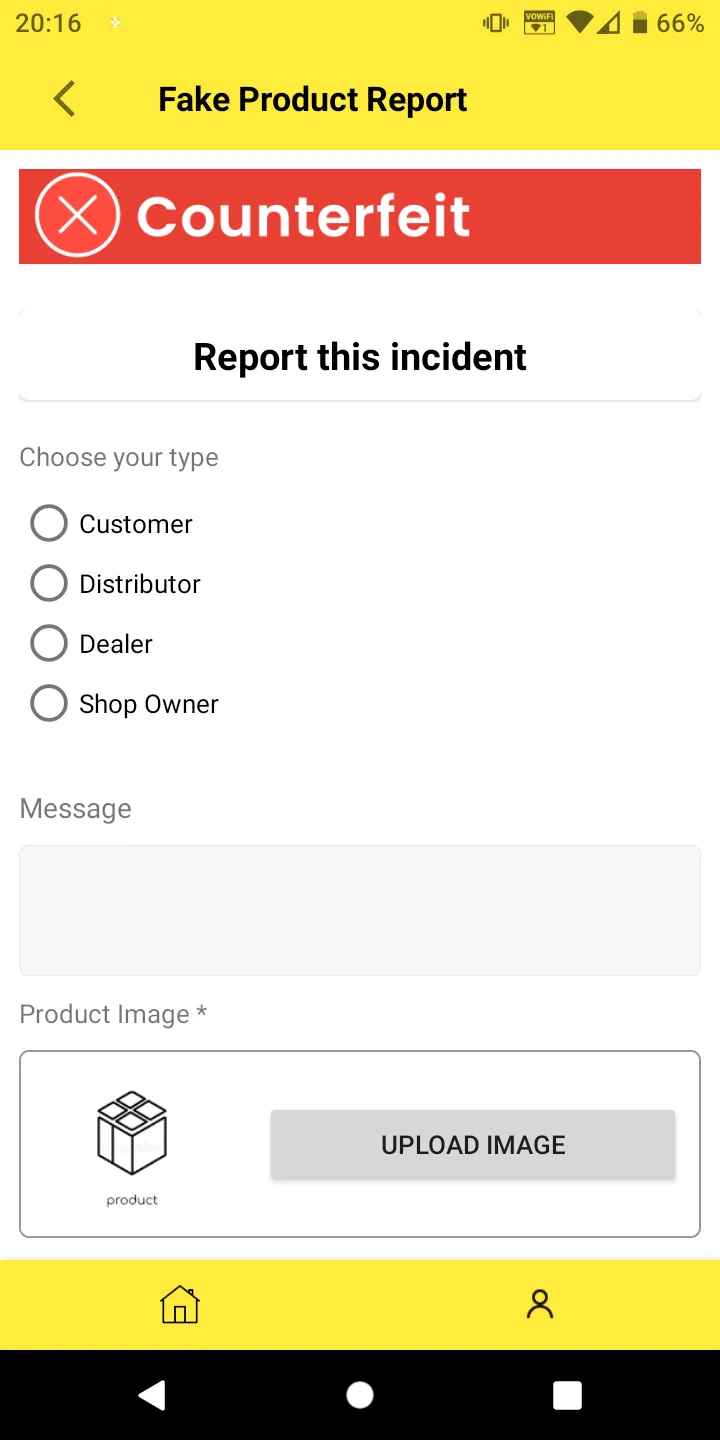Image resolution: width=720 pixels, height=1440 pixels.
Task: Tap the Fake Product Report title
Action: click(313, 99)
